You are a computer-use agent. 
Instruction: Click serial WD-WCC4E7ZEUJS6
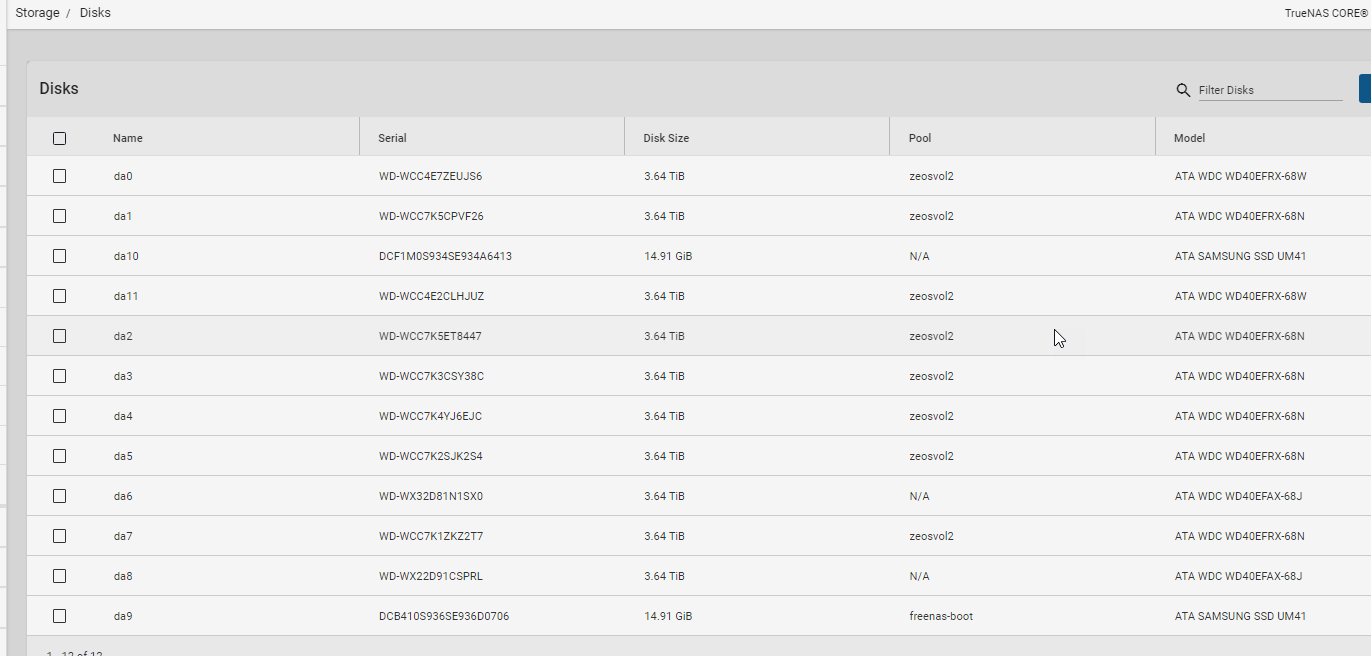[430, 176]
